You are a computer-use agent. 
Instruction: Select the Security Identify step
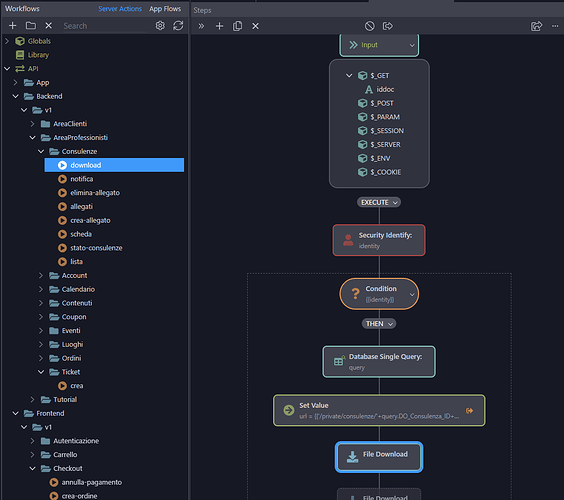click(379, 240)
